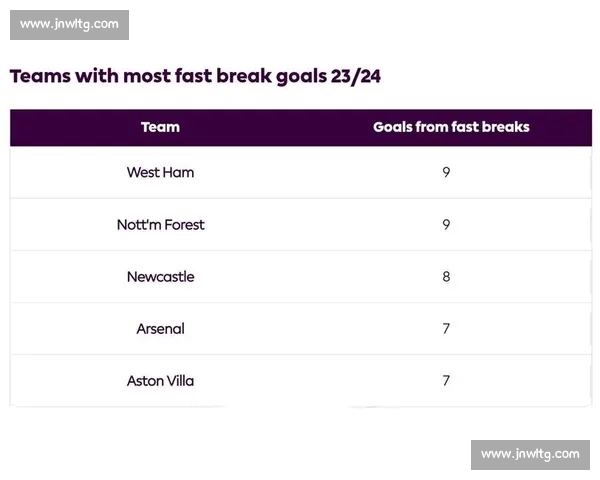This screenshot has width=600, height=480.
Task: Select the Nott'm Forest team cell
Action: coord(160,224)
